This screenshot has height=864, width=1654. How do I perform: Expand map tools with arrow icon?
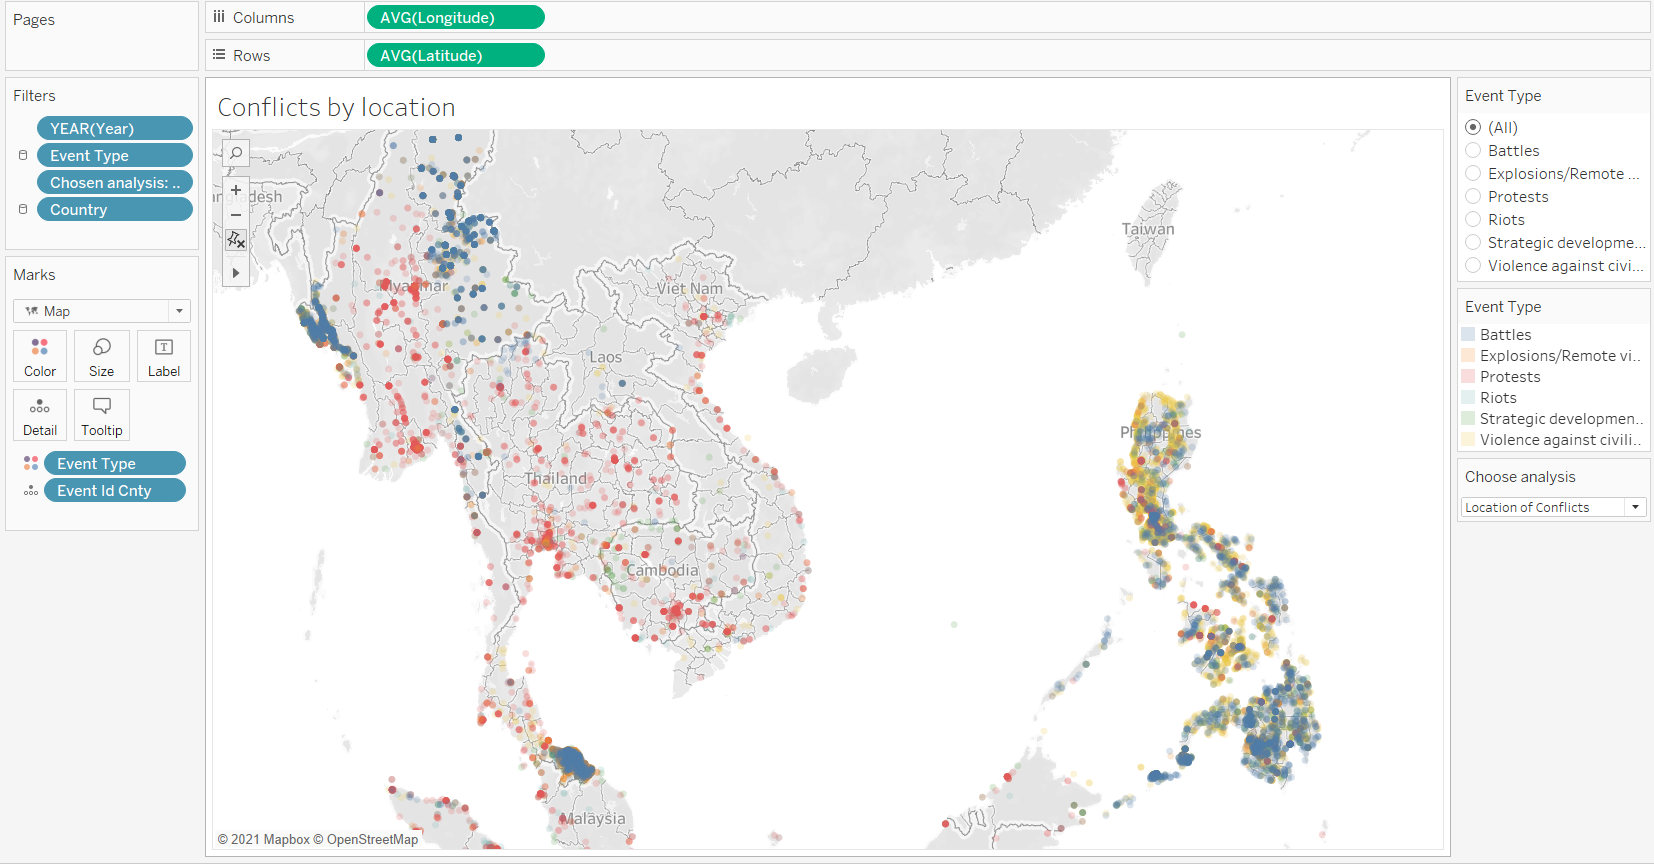(x=236, y=272)
